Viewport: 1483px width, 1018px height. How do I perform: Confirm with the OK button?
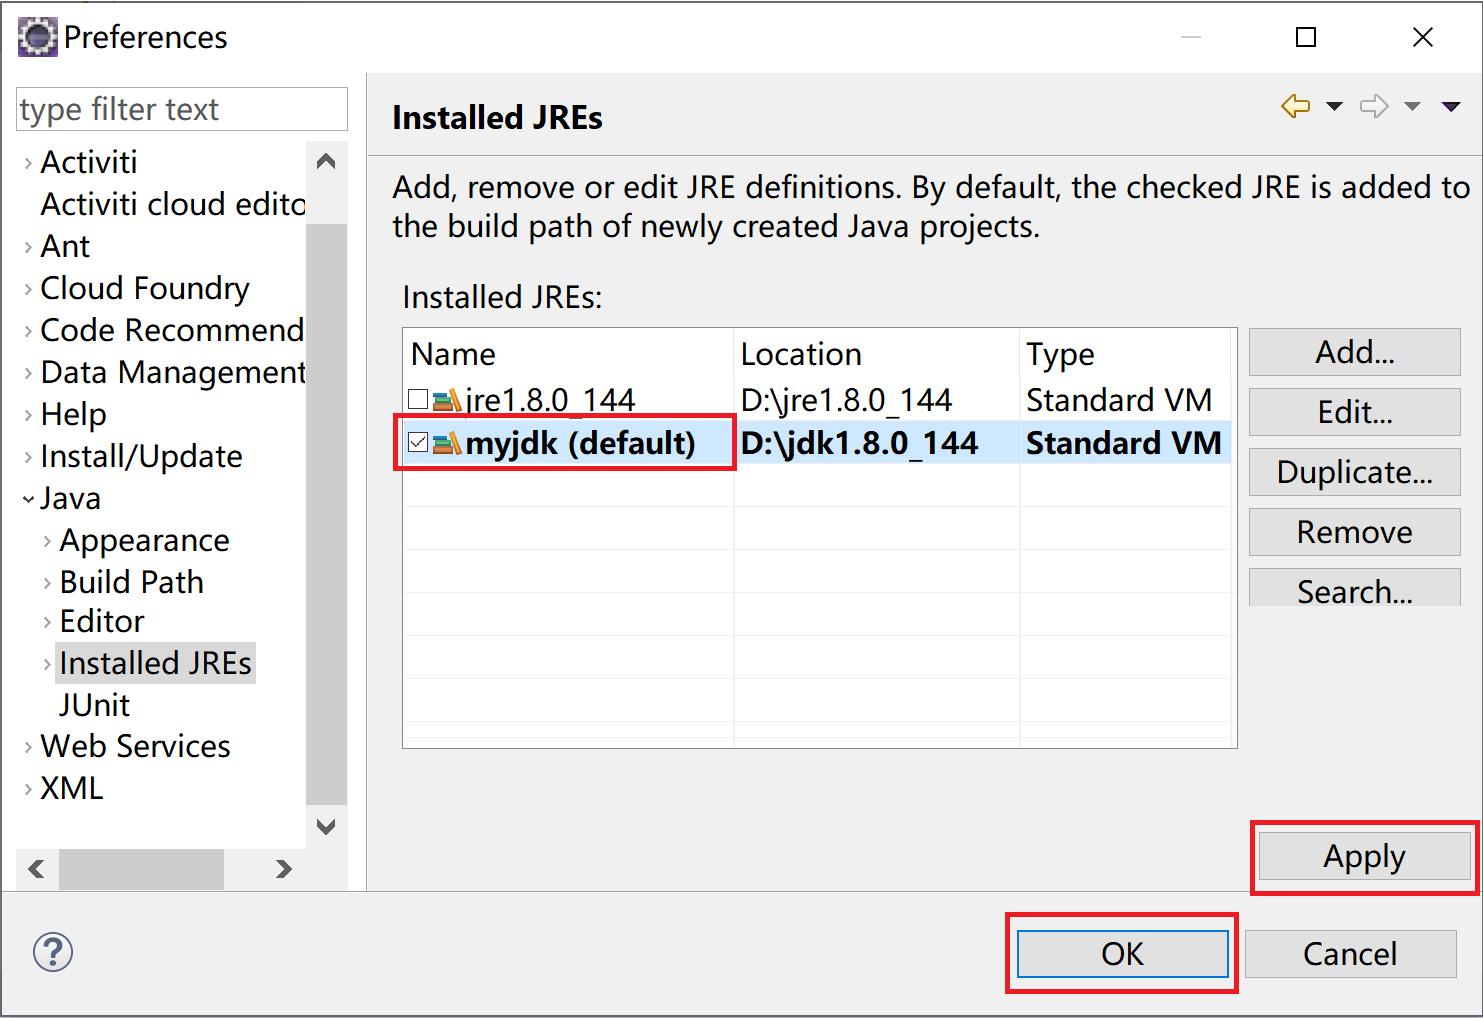(x=1122, y=954)
